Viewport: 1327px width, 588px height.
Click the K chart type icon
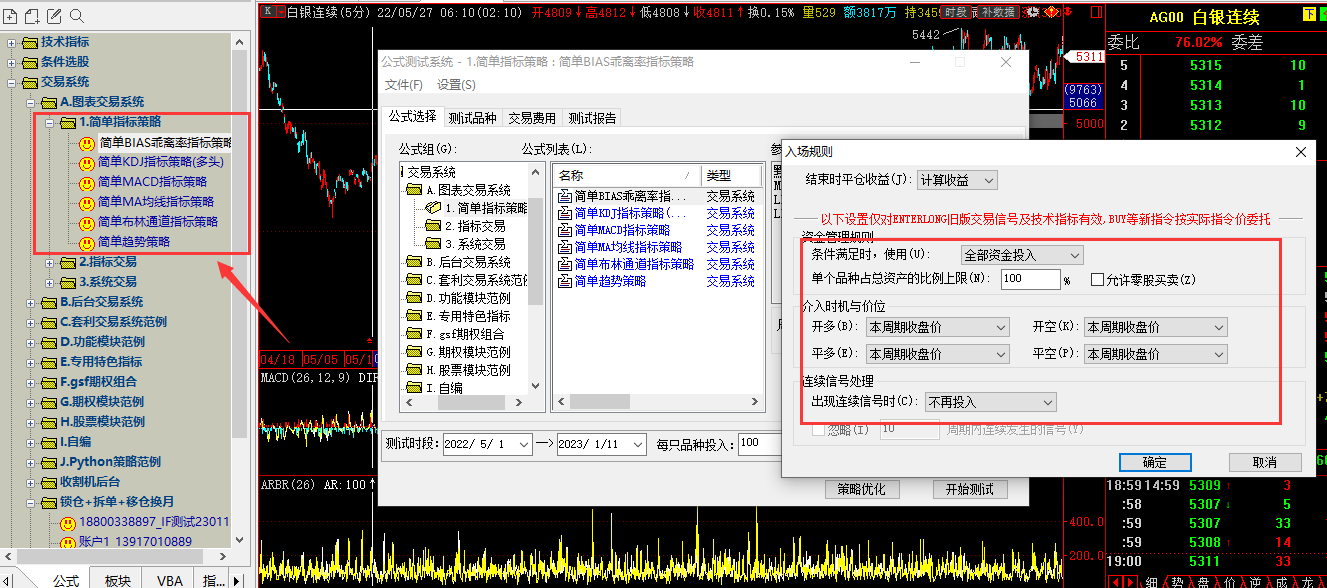point(268,11)
